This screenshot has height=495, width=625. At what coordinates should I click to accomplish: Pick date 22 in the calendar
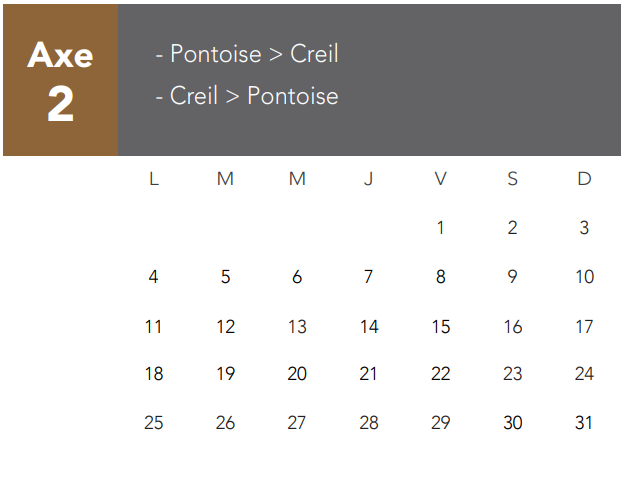[440, 374]
